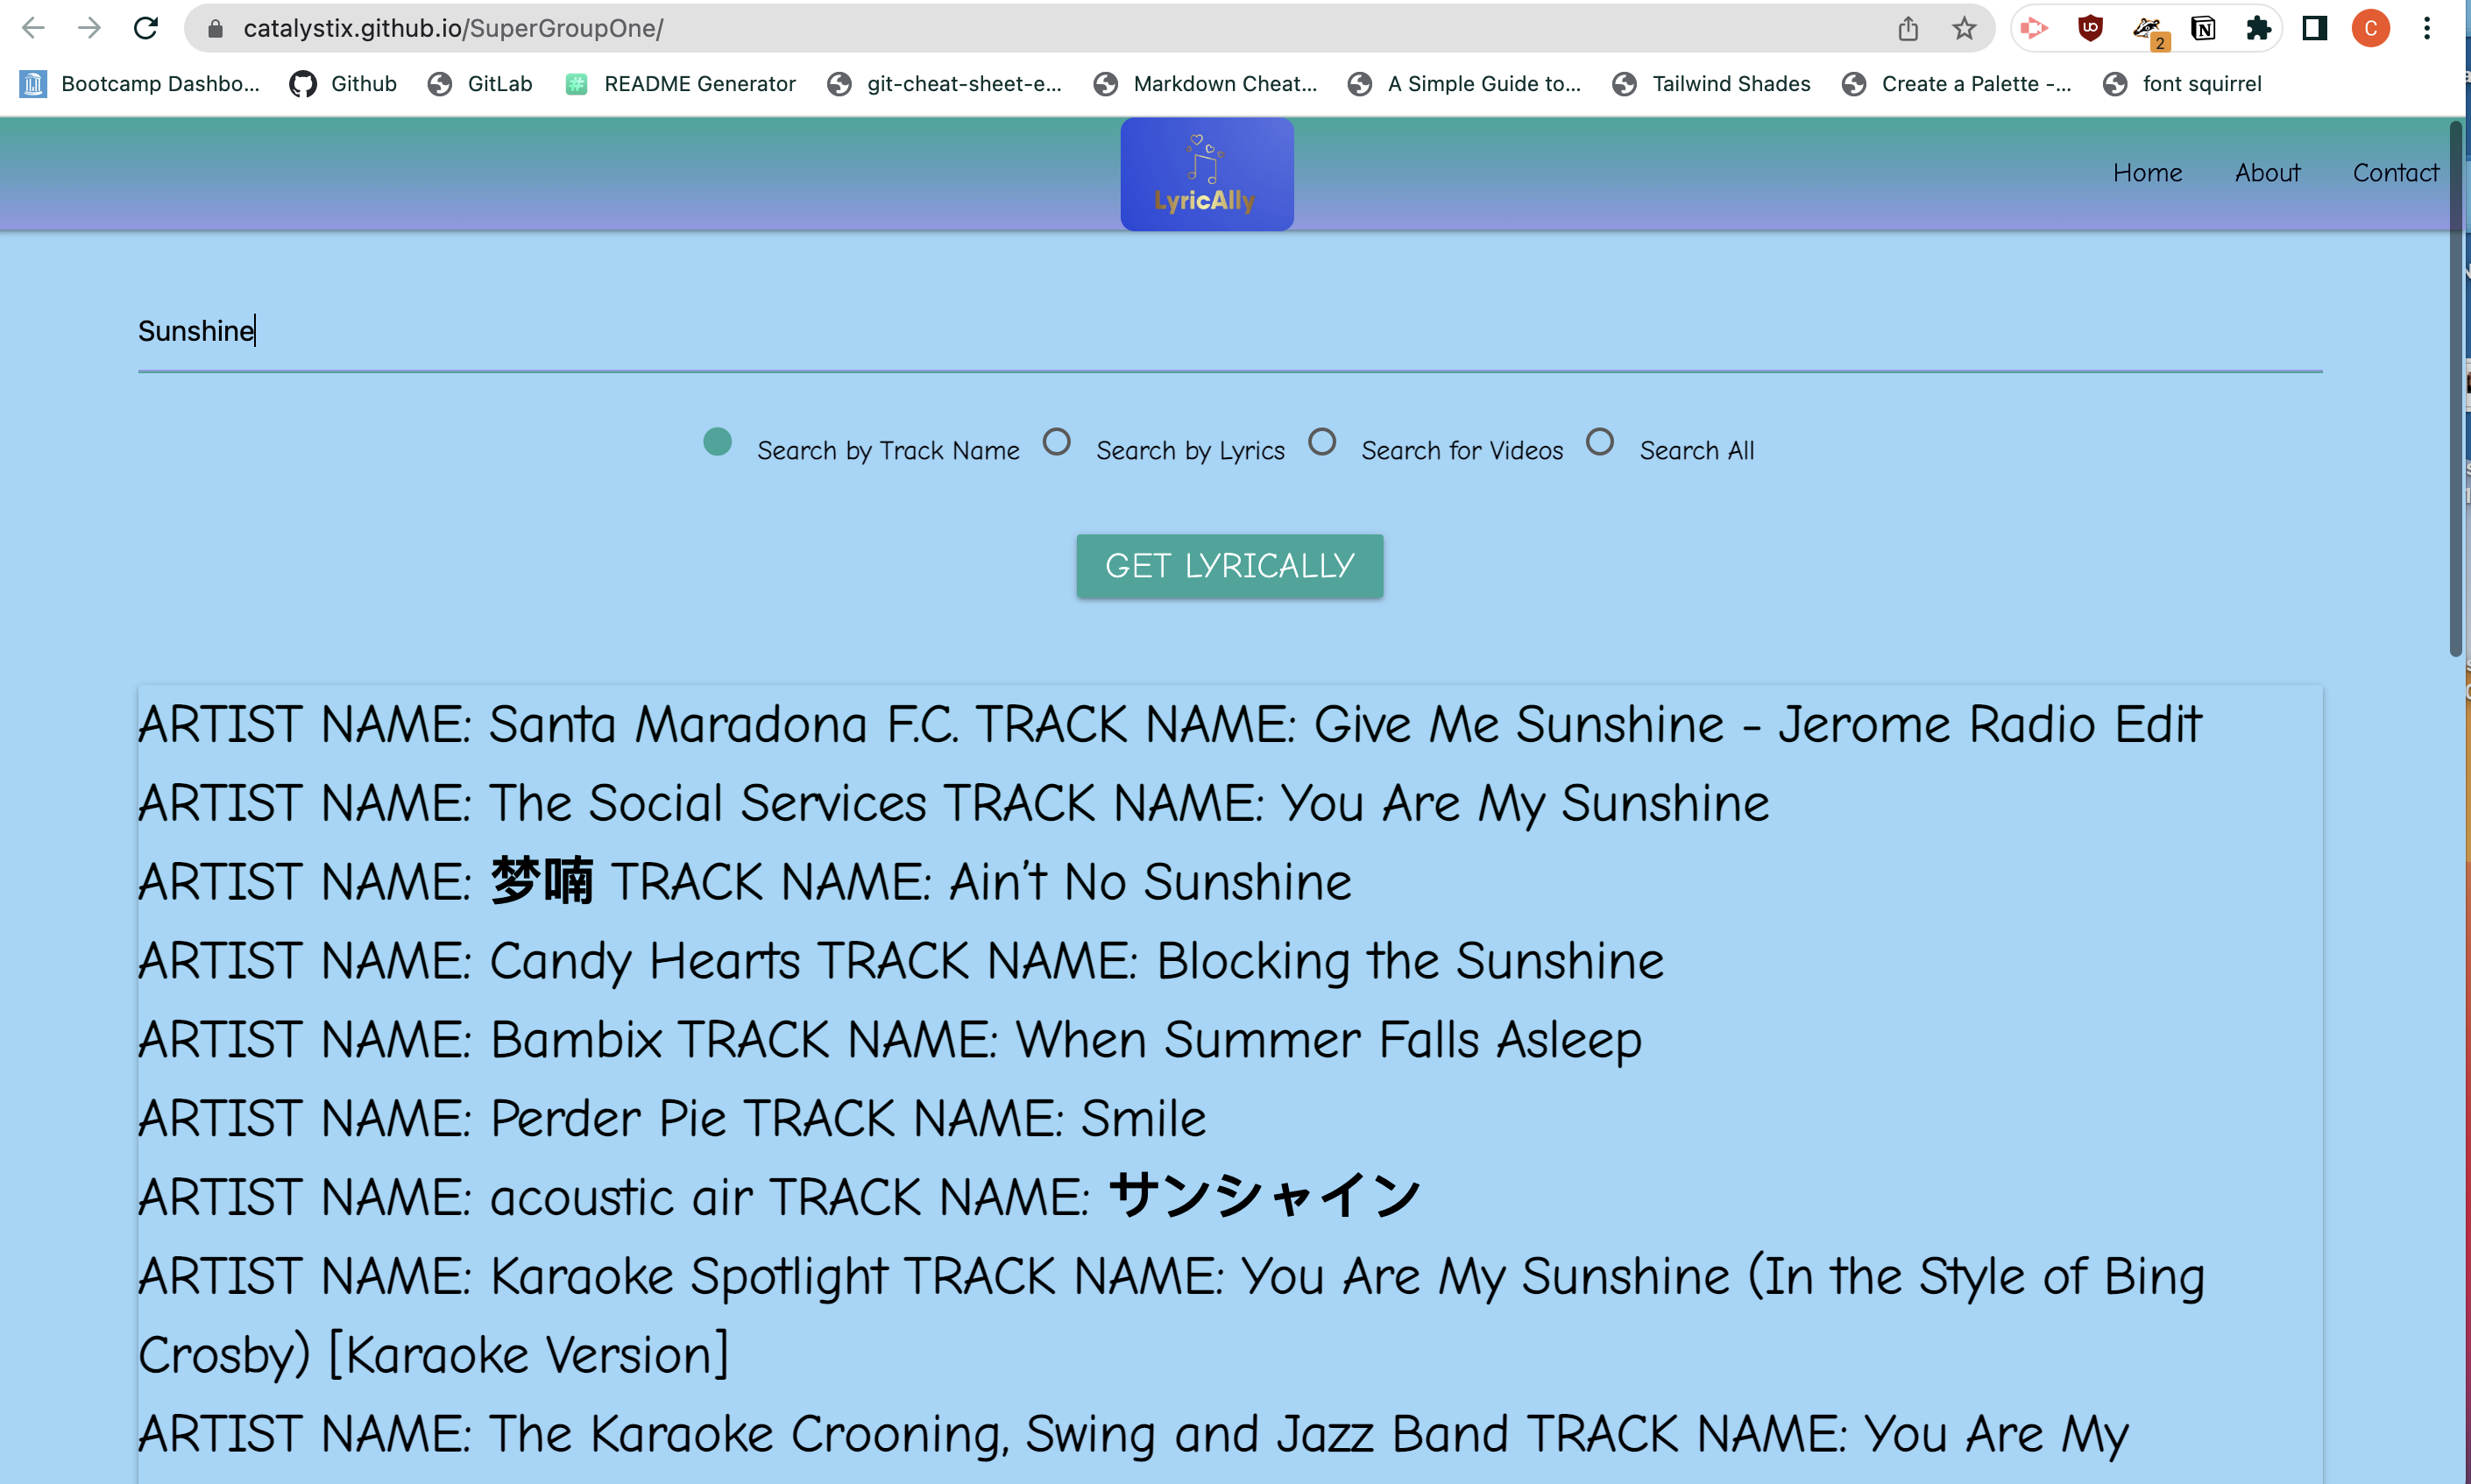Open the uBlock Origin shield extension
The image size is (2471, 1484).
[x=2090, y=28]
